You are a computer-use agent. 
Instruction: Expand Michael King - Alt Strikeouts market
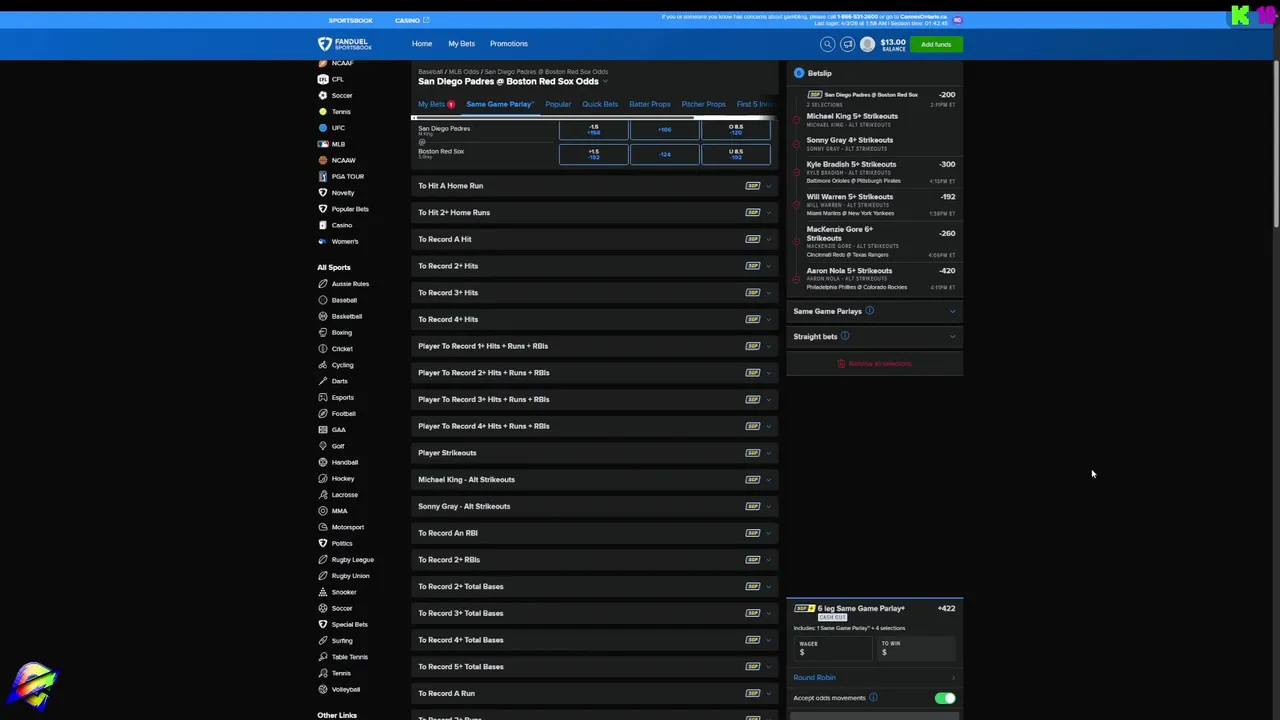(x=594, y=480)
